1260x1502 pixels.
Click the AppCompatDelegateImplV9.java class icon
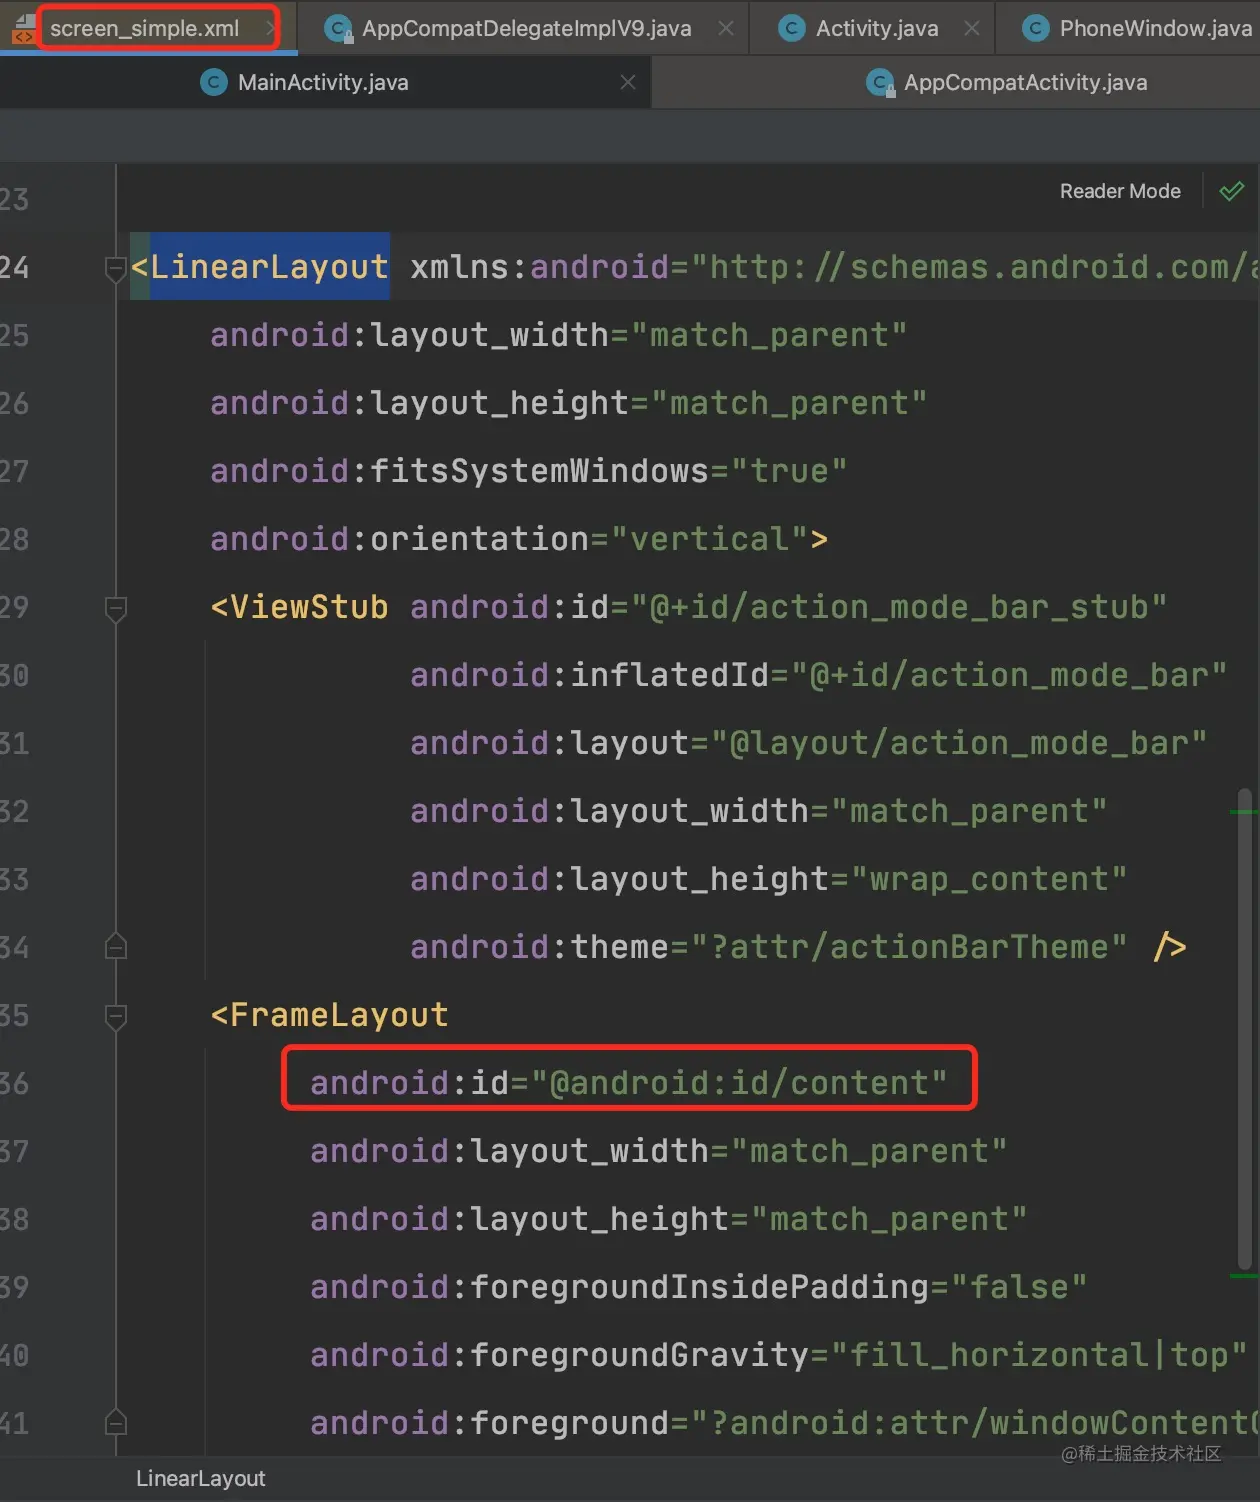click(340, 29)
